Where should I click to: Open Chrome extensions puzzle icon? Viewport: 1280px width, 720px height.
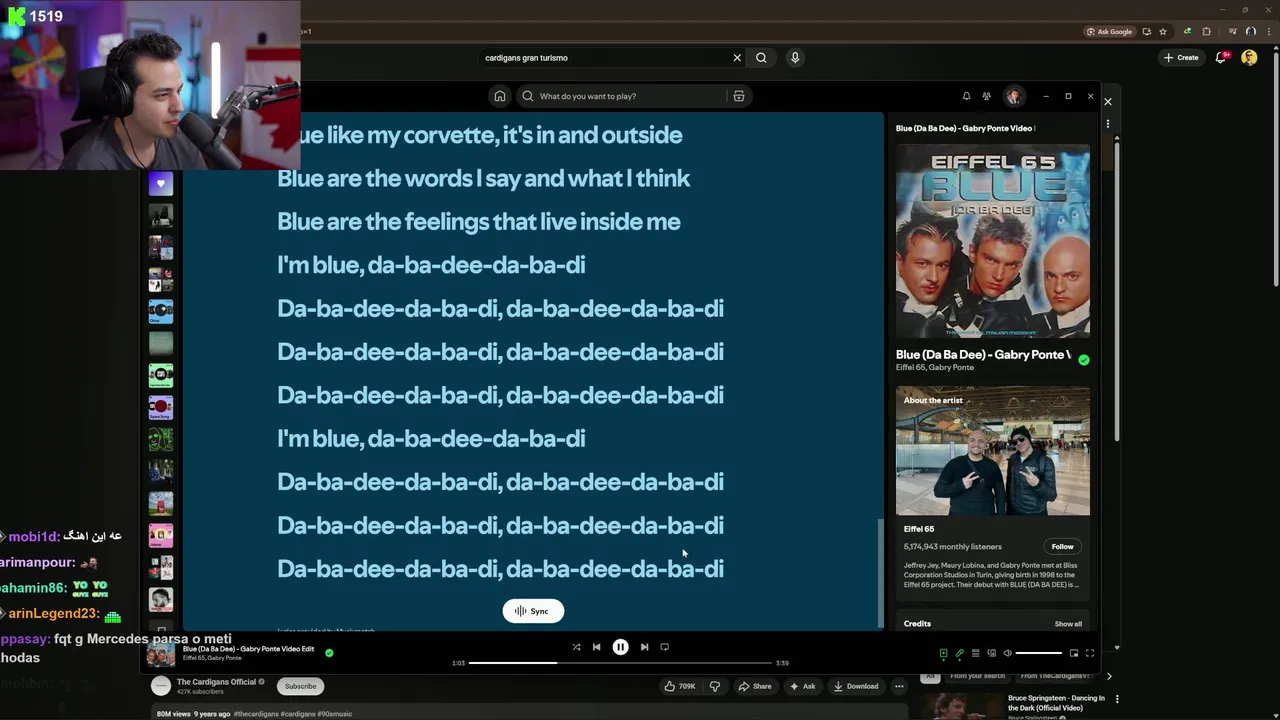click(x=1206, y=31)
